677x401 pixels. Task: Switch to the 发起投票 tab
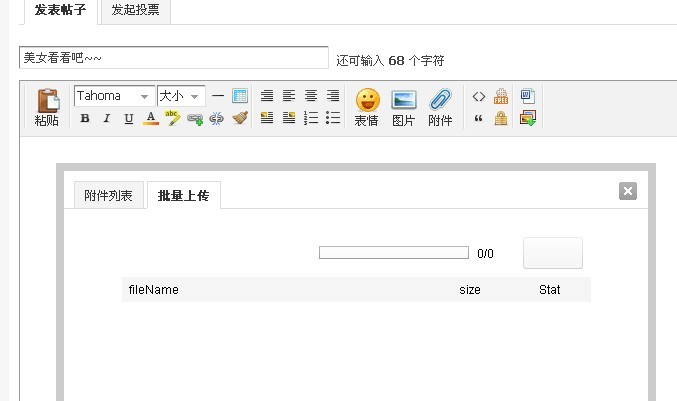click(x=136, y=10)
